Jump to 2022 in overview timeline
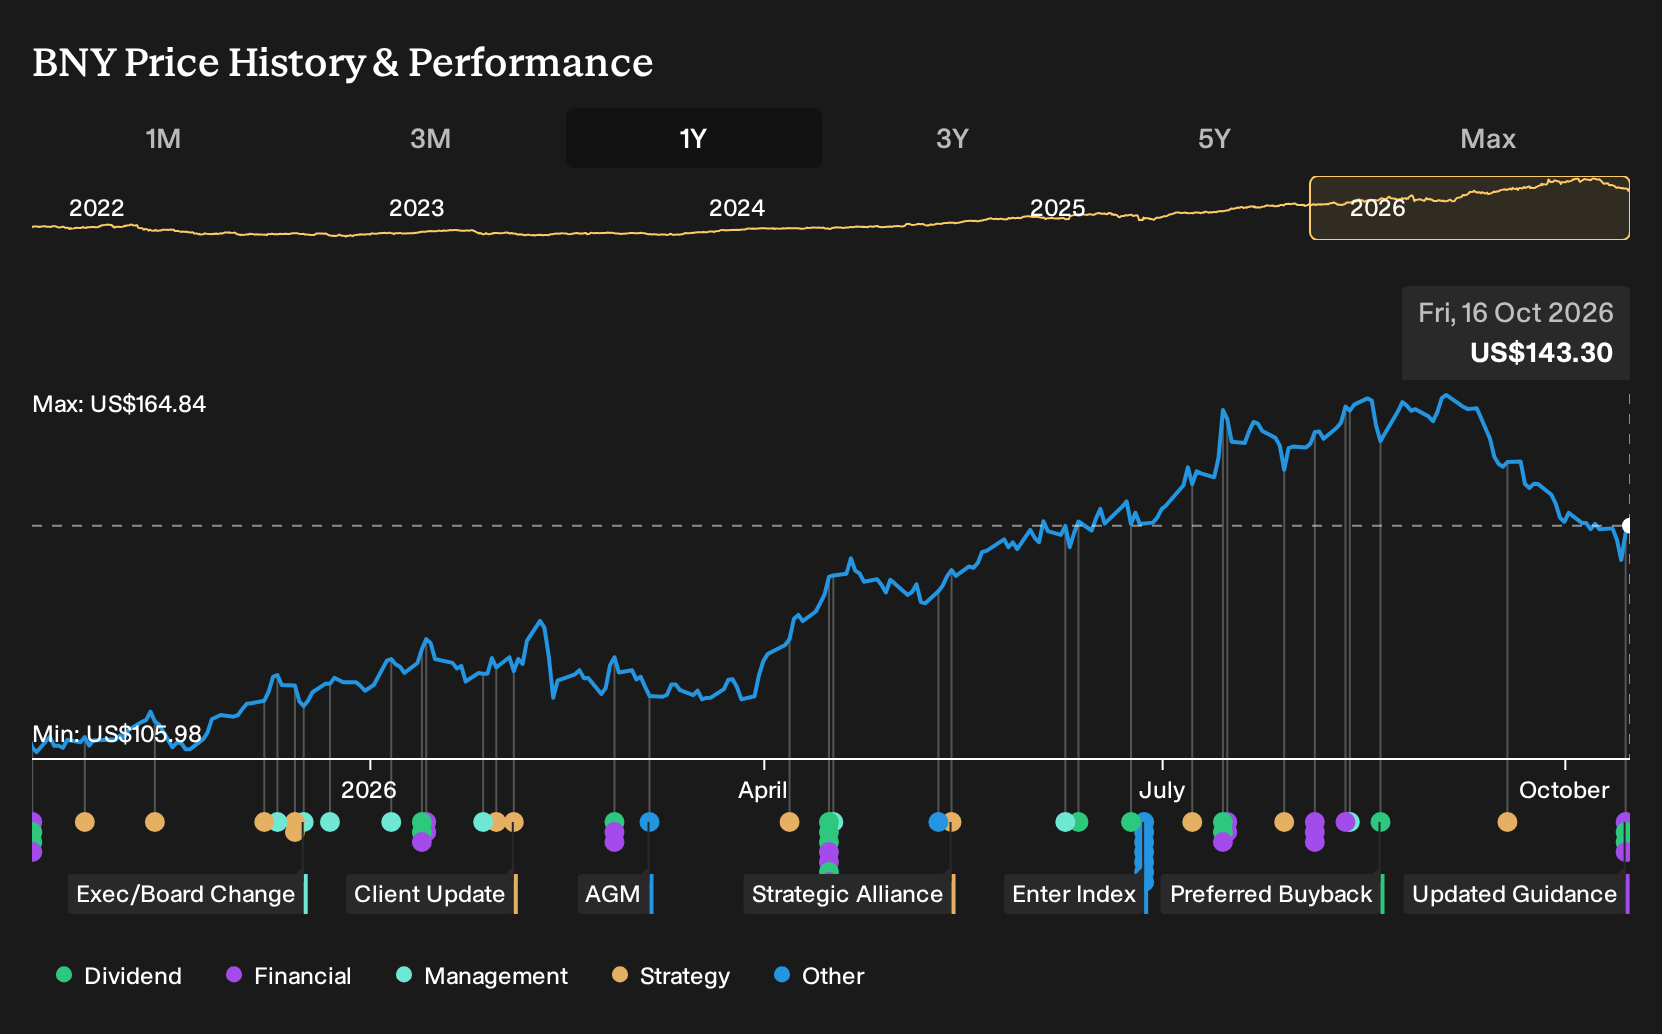This screenshot has width=1662, height=1034. [x=96, y=208]
